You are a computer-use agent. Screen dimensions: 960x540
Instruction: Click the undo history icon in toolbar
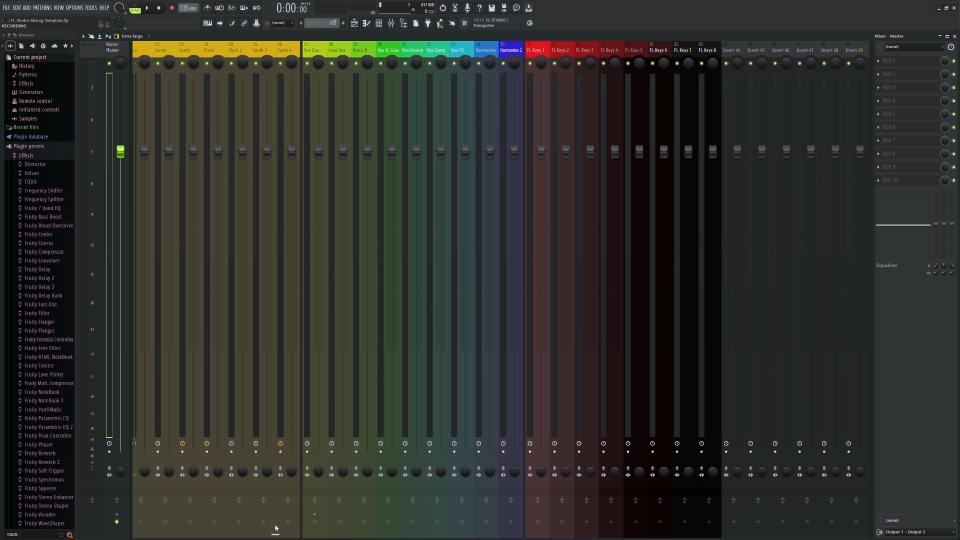tap(443, 8)
